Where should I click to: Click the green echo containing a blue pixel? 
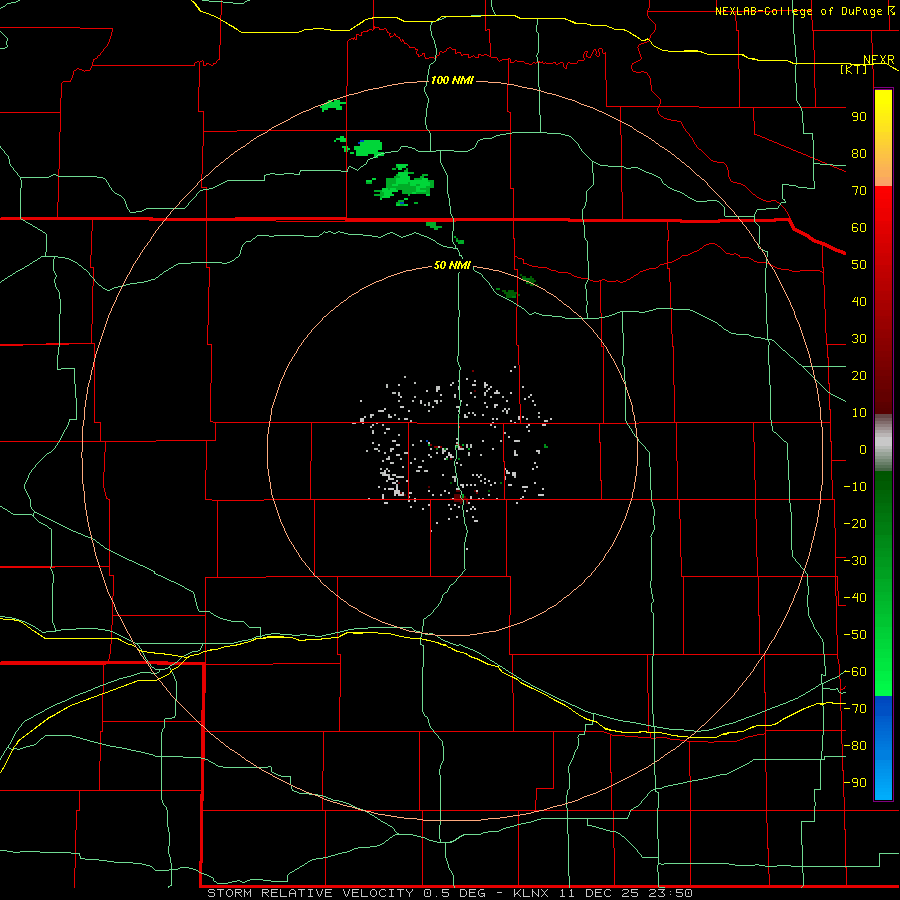tap(367, 148)
